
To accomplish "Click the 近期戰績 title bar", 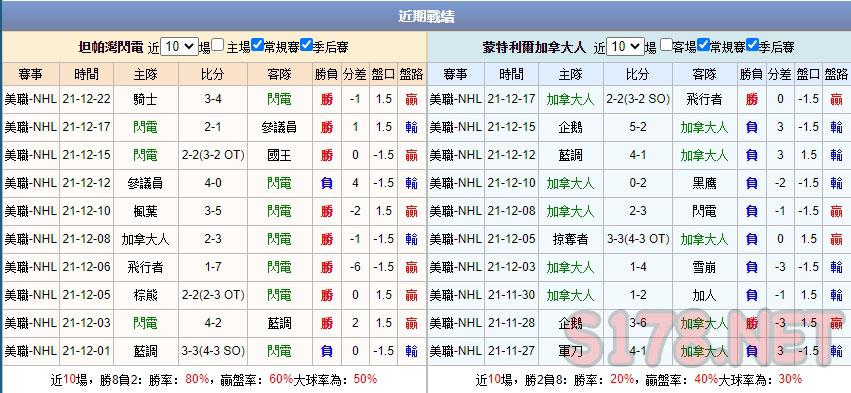I will 426,16.
